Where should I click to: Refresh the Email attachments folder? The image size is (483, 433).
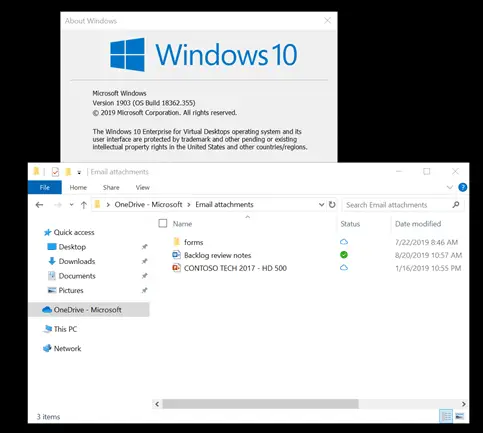[332, 204]
